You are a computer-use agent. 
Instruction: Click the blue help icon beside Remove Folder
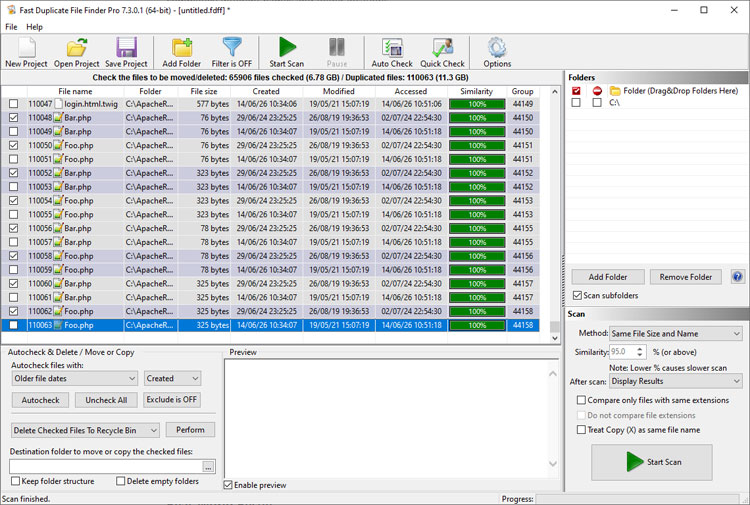pyautogui.click(x=737, y=276)
